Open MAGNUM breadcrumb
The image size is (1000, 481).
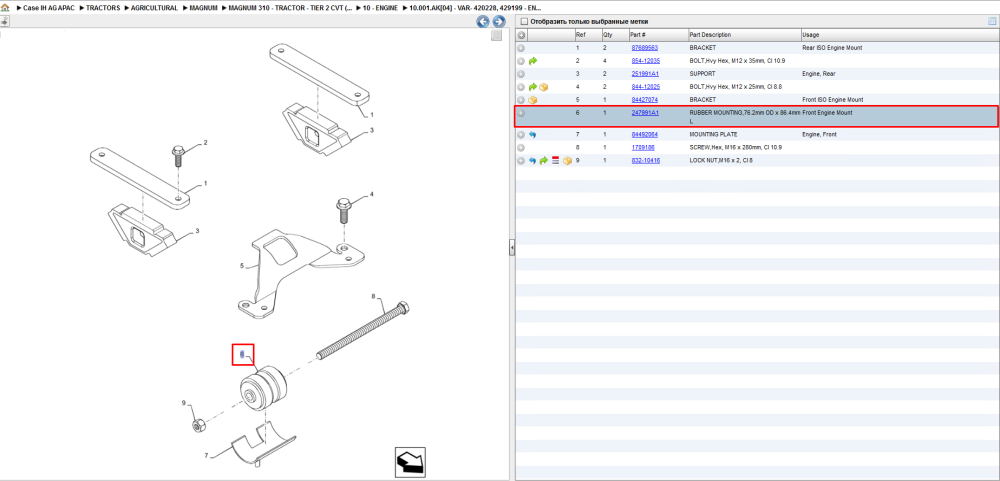coord(203,8)
